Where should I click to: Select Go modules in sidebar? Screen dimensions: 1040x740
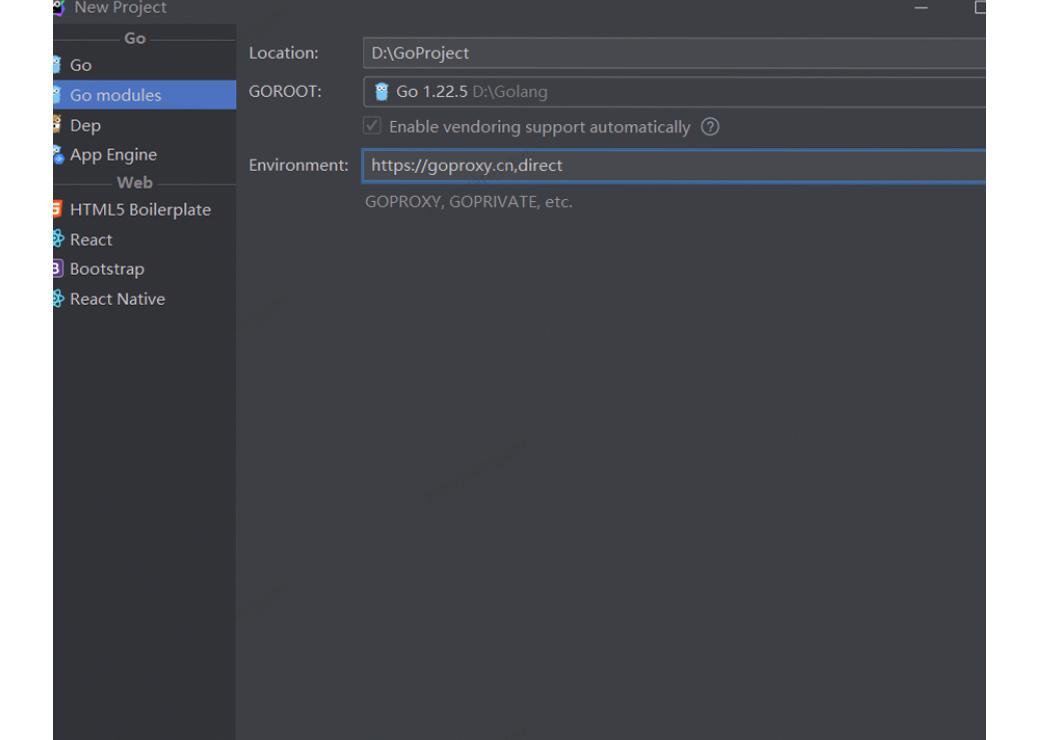point(145,95)
